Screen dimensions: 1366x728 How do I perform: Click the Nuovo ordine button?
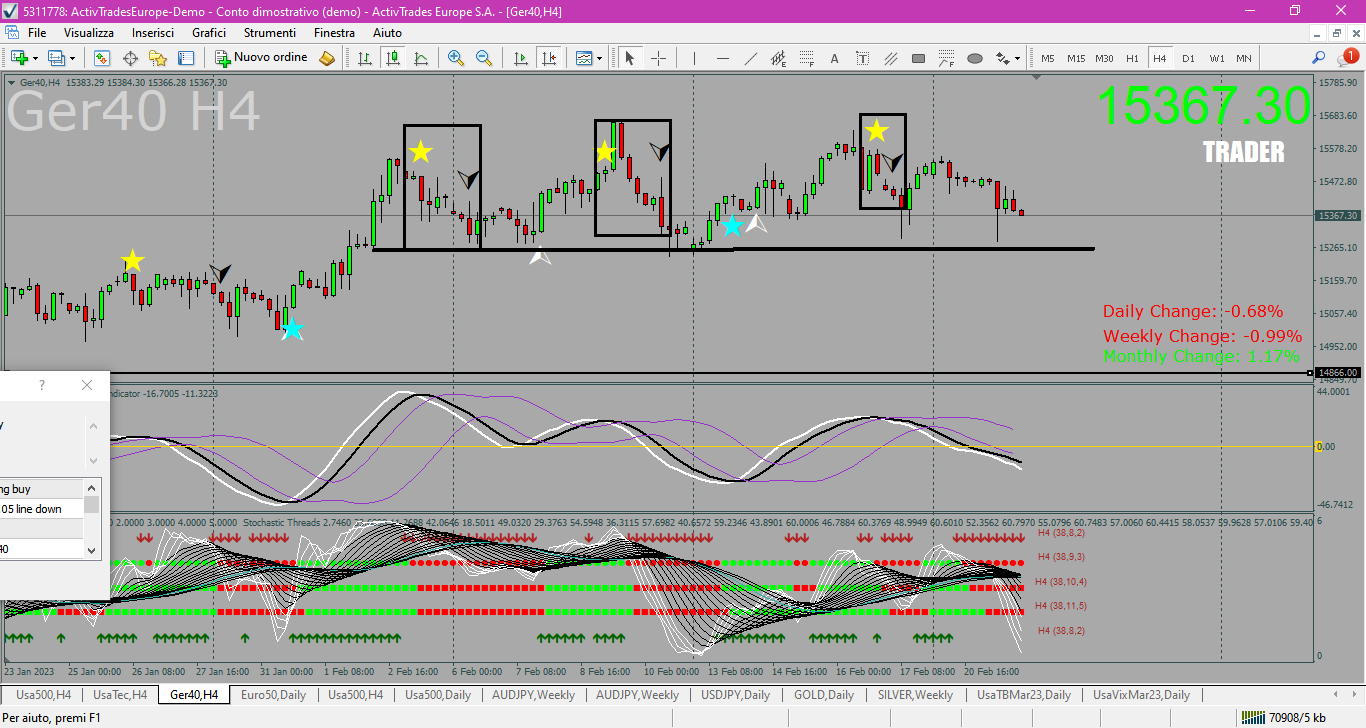(261, 58)
